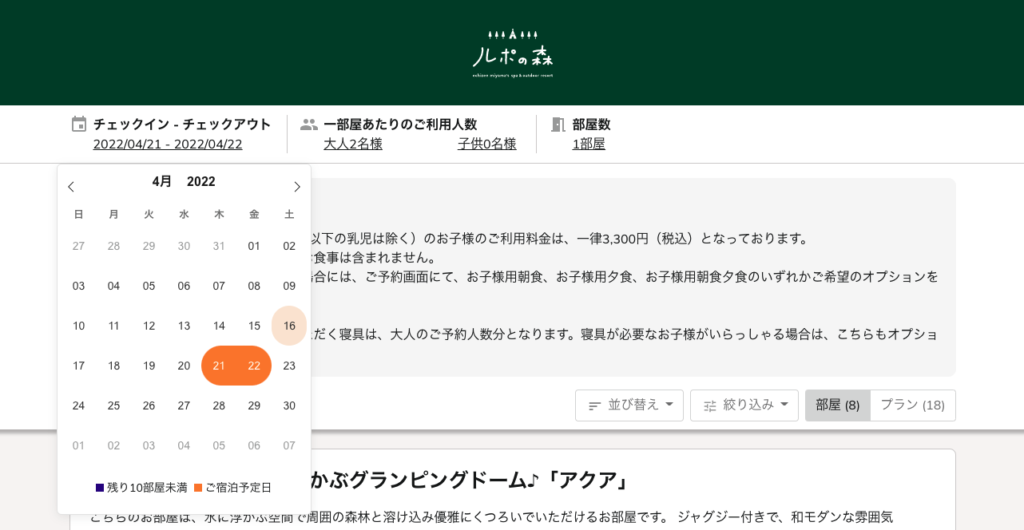Select April 12 in calendar
Screen dimensions: 1024x530
149,326
